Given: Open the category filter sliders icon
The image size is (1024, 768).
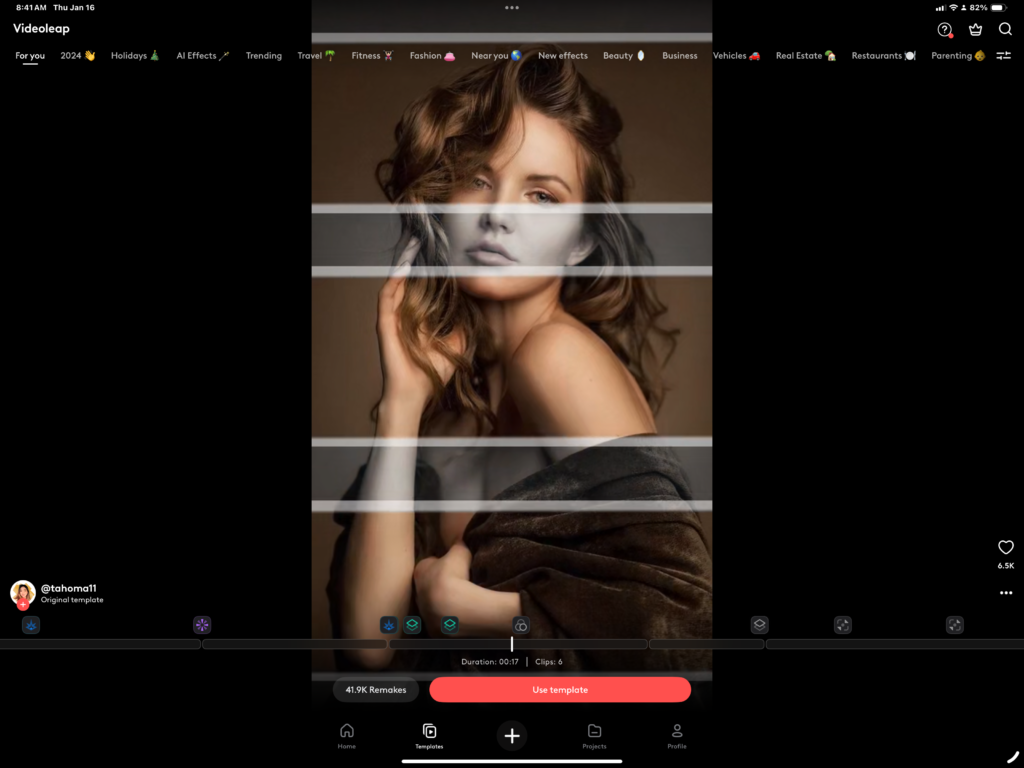Looking at the screenshot, I should (x=1003, y=56).
